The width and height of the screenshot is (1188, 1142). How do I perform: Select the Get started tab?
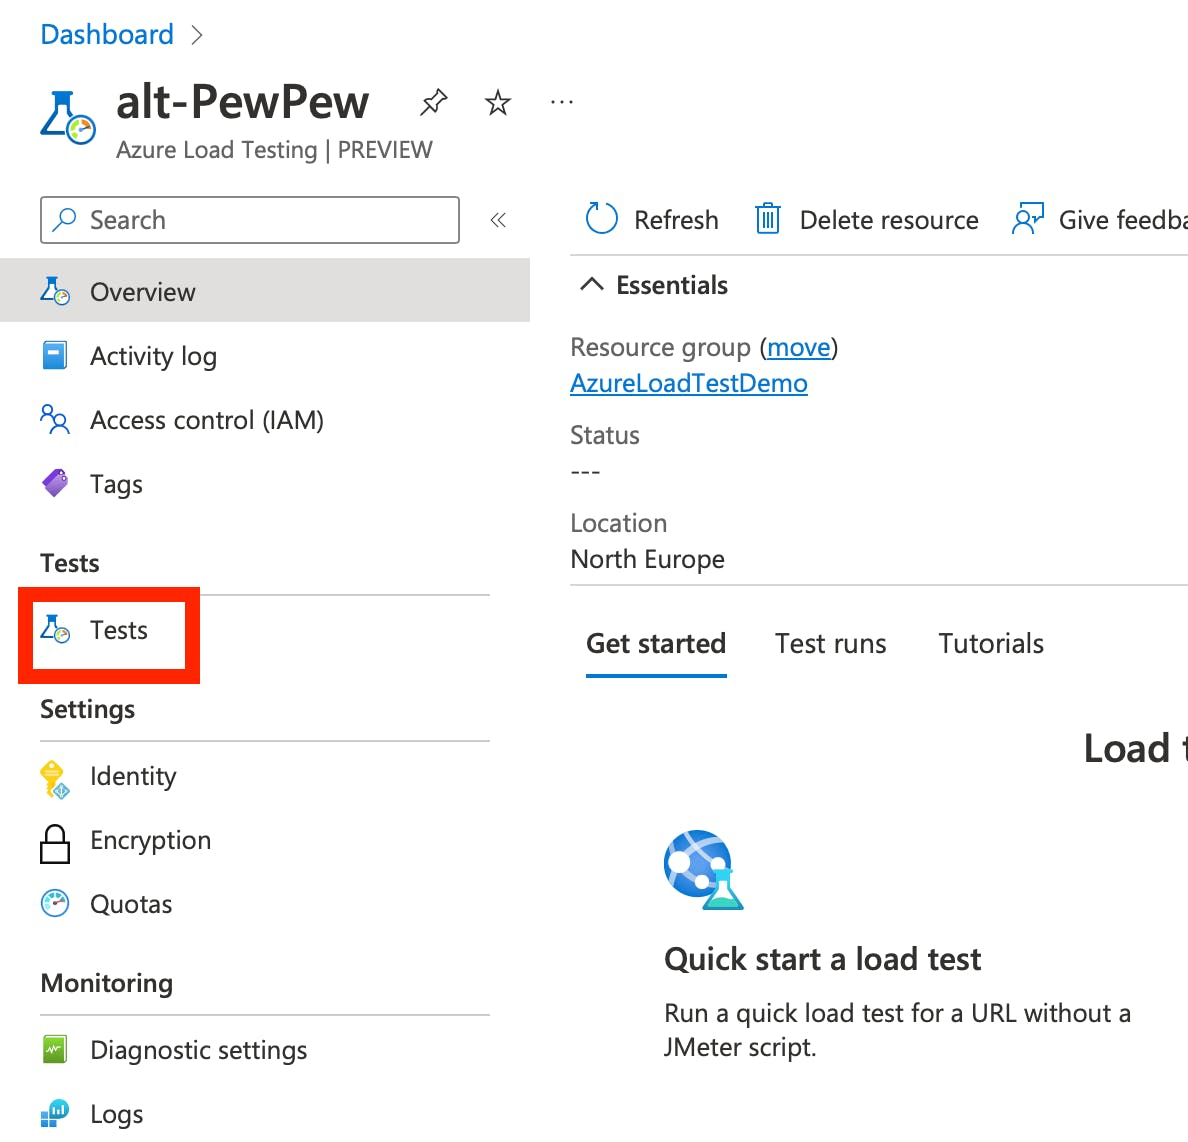pyautogui.click(x=656, y=644)
